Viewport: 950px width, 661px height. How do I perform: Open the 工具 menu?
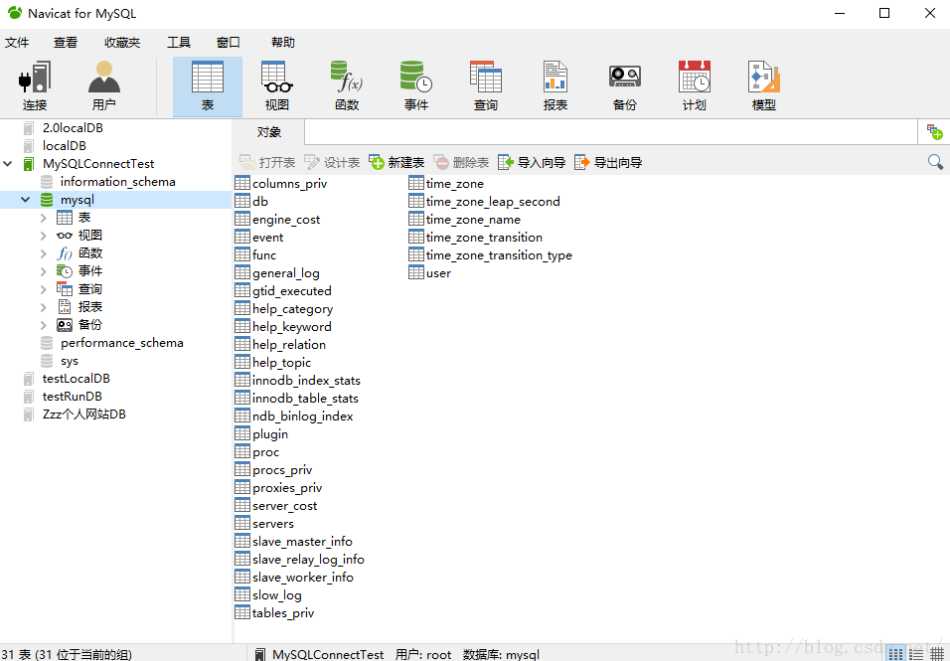pos(179,42)
